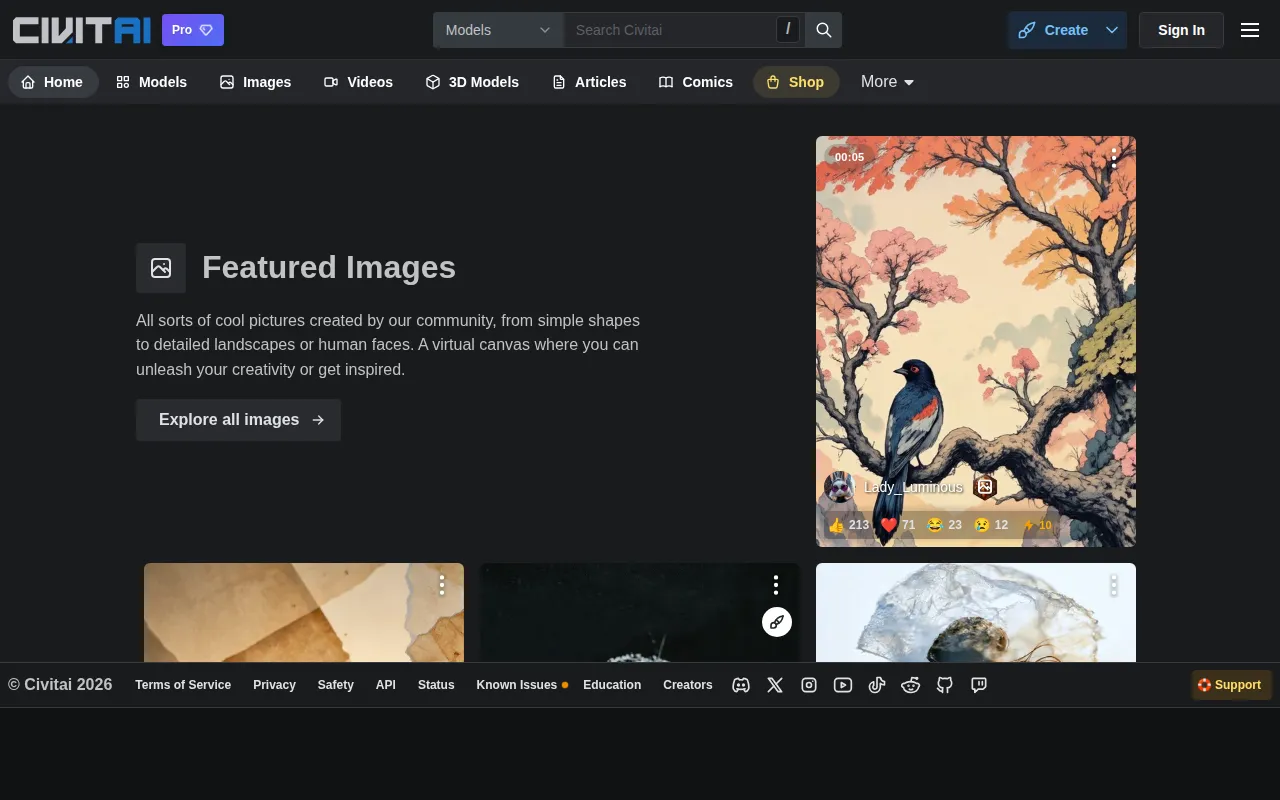1280x800 pixels.
Task: Click the thumbs up reaction 213
Action: pos(849,525)
